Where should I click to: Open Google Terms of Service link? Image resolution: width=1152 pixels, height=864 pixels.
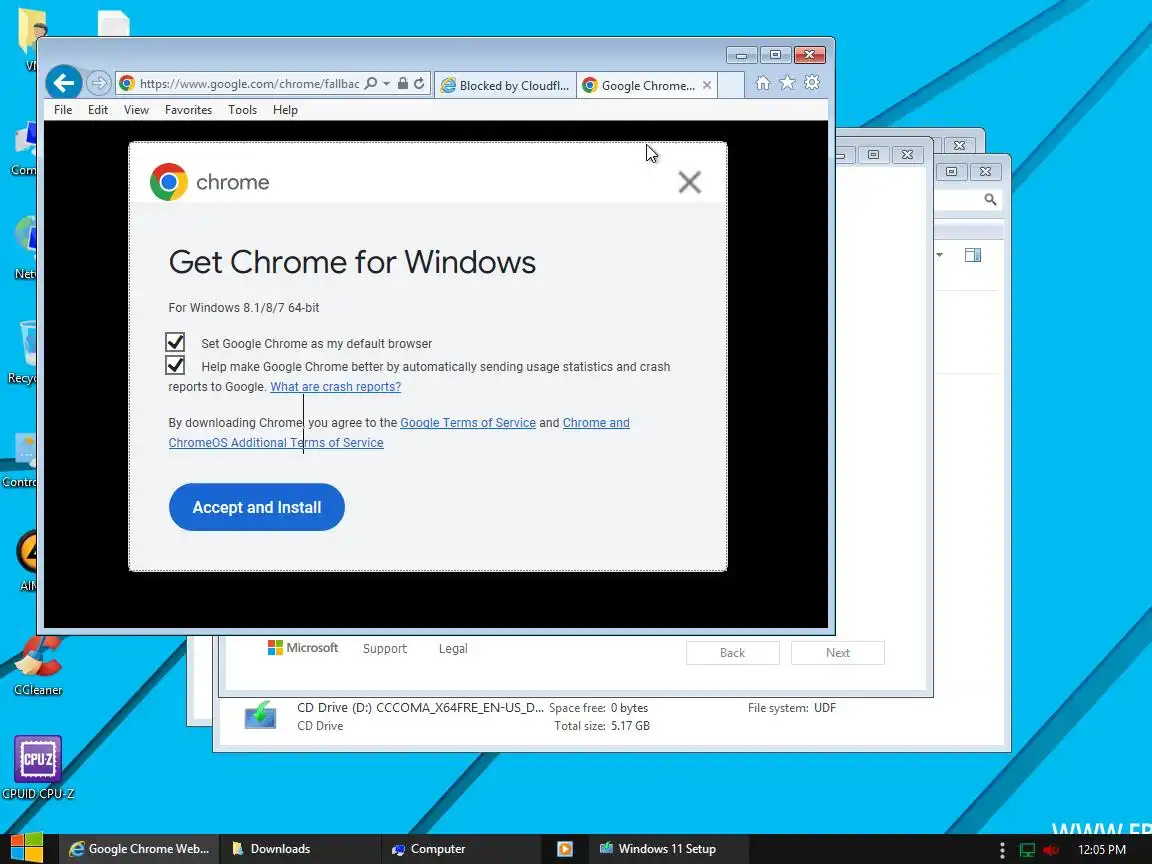pos(468,422)
